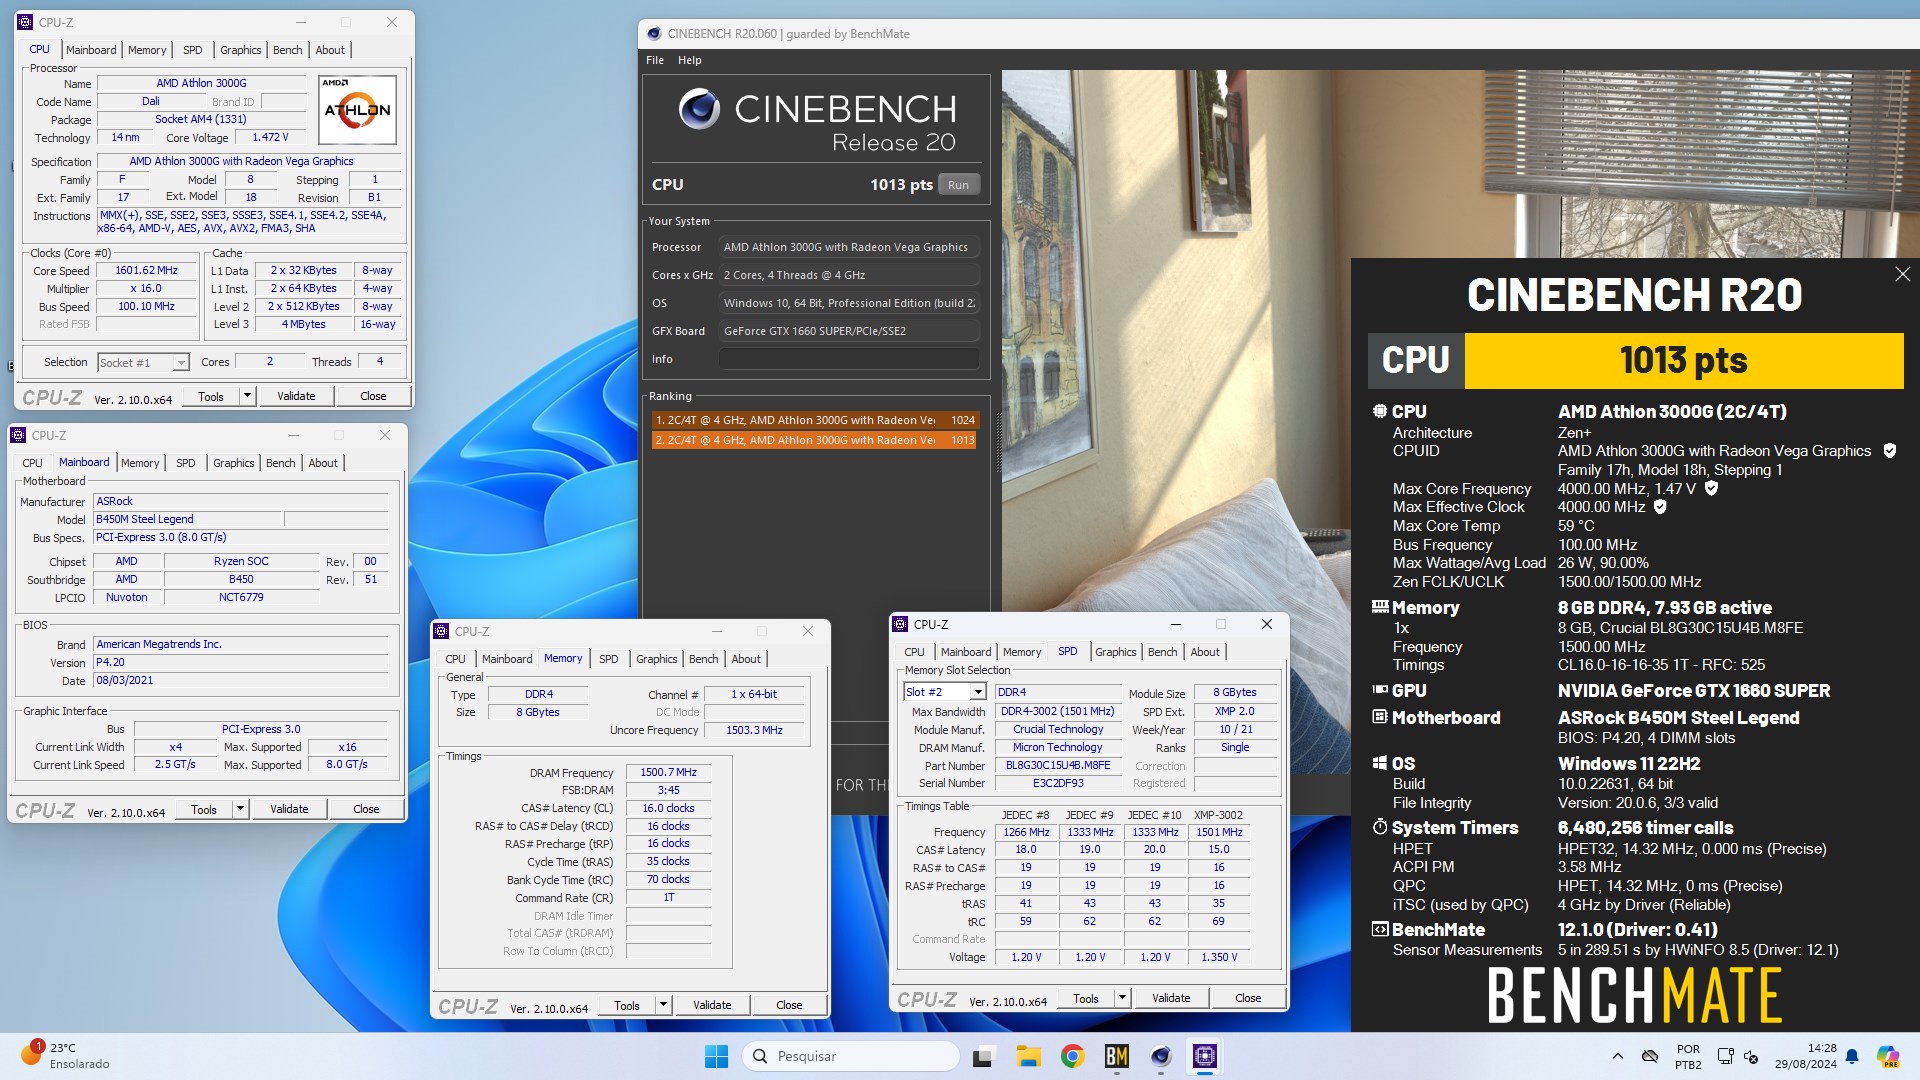Expand Tools arrow in CPU-Z SPD window
1920x1080 pixels.
pyautogui.click(x=1122, y=998)
